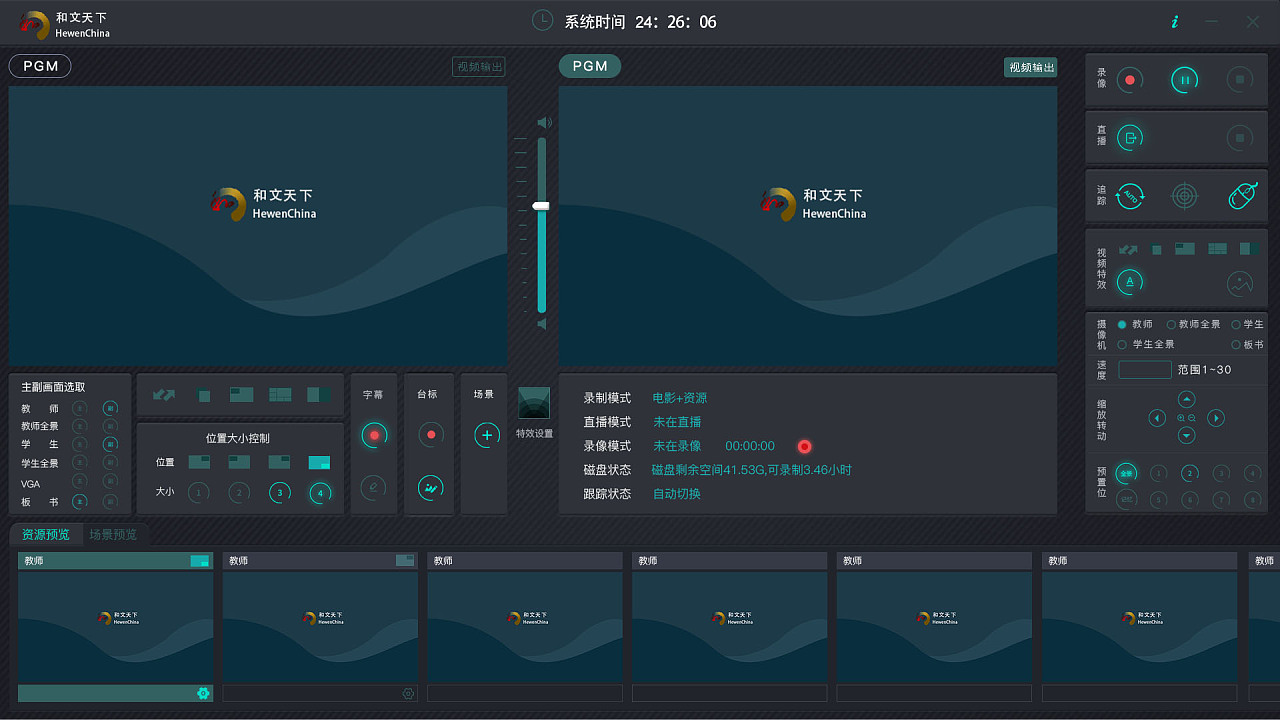Click the volume slider handle
Image resolution: width=1280 pixels, height=720 pixels.
tap(541, 205)
